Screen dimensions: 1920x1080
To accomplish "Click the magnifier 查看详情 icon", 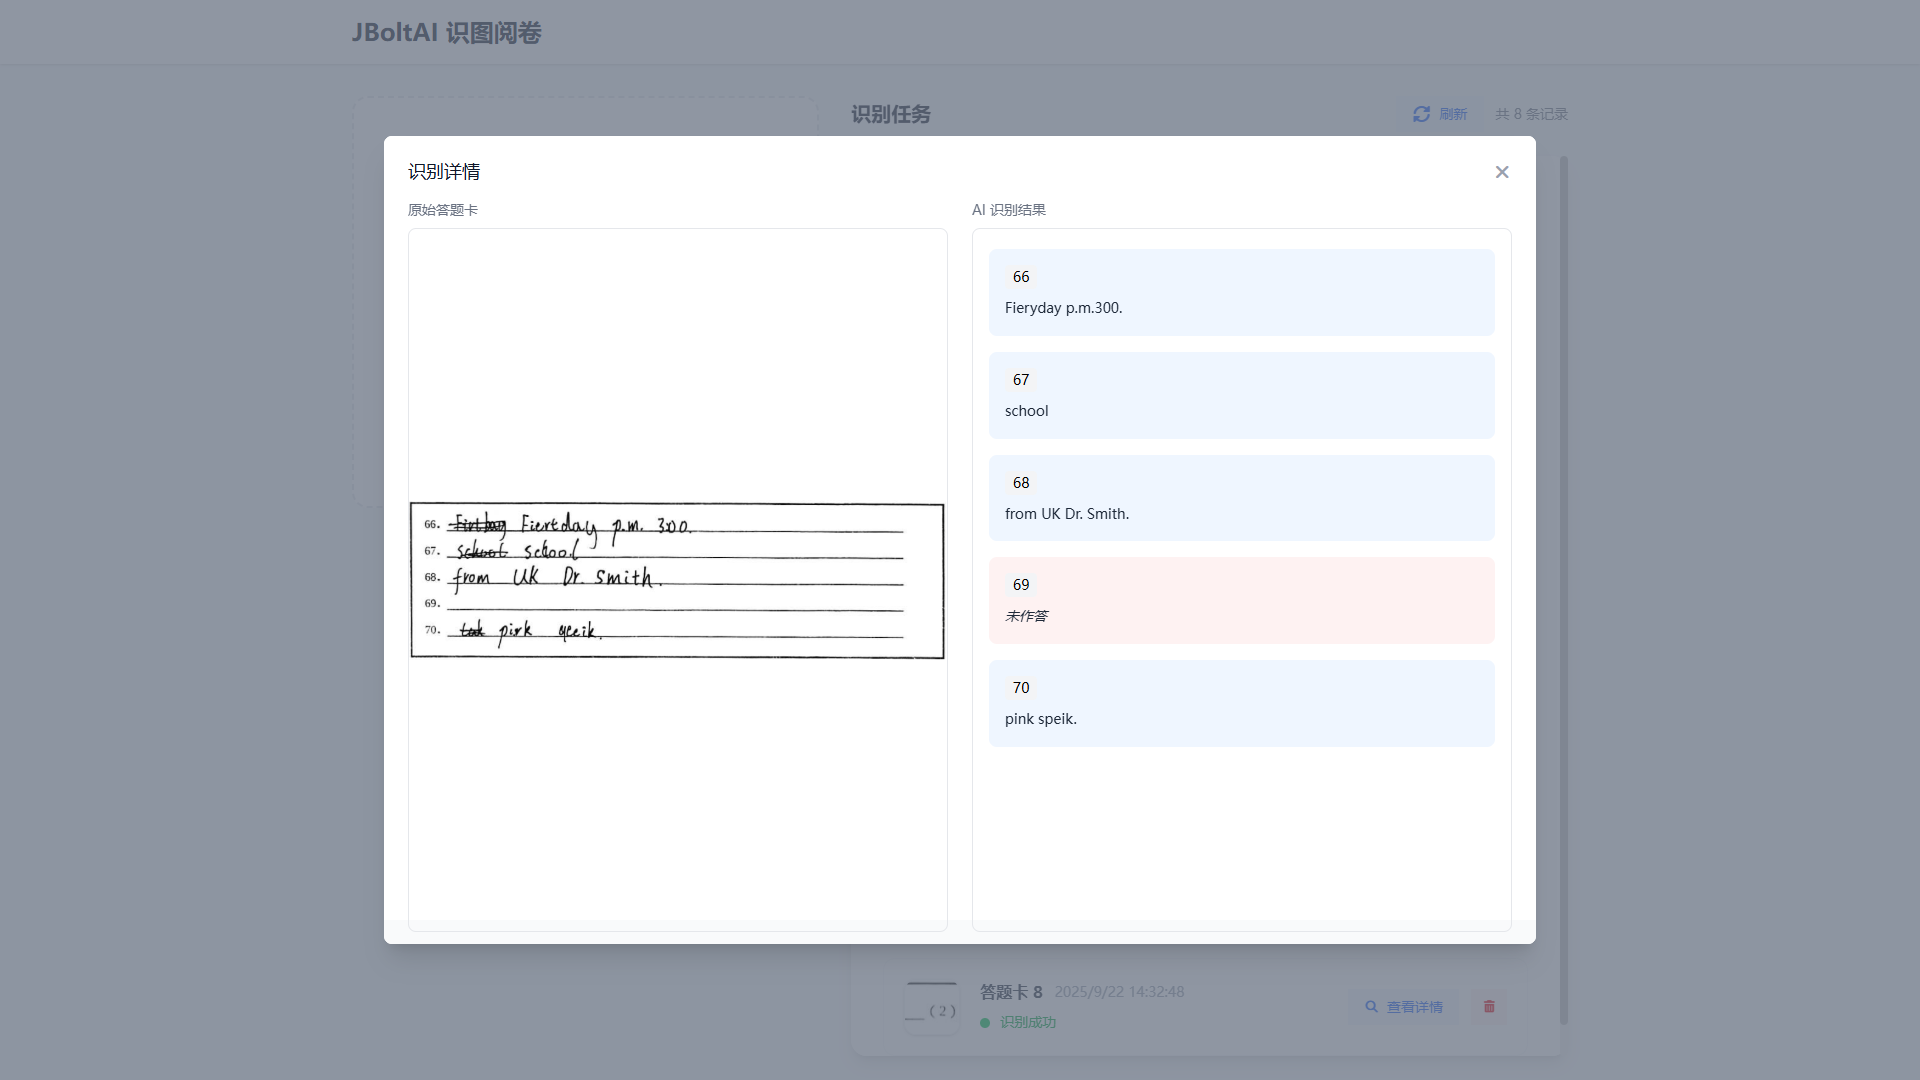I will point(1372,1007).
